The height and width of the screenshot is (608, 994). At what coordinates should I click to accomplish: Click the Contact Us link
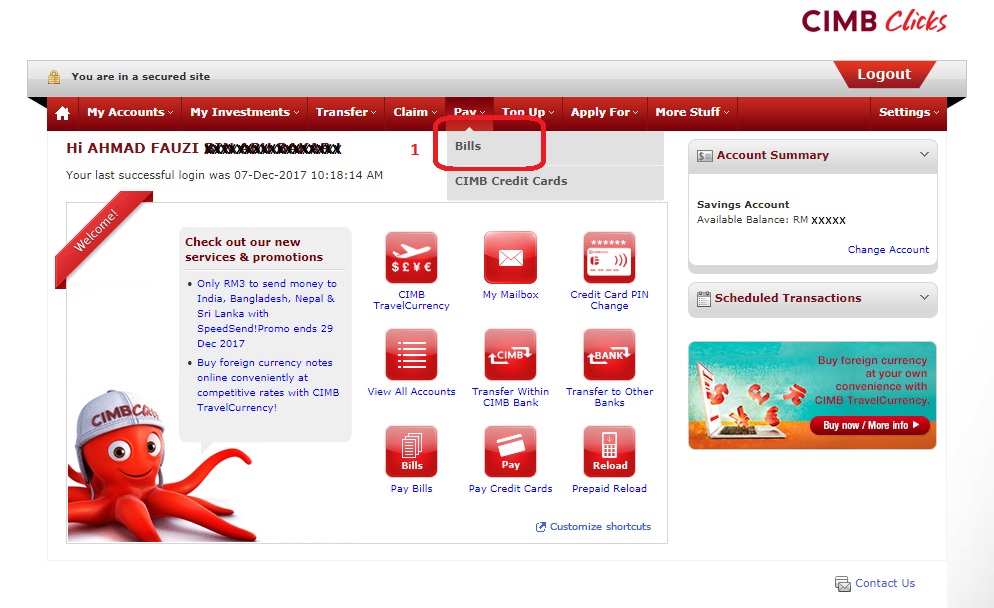pos(885,583)
